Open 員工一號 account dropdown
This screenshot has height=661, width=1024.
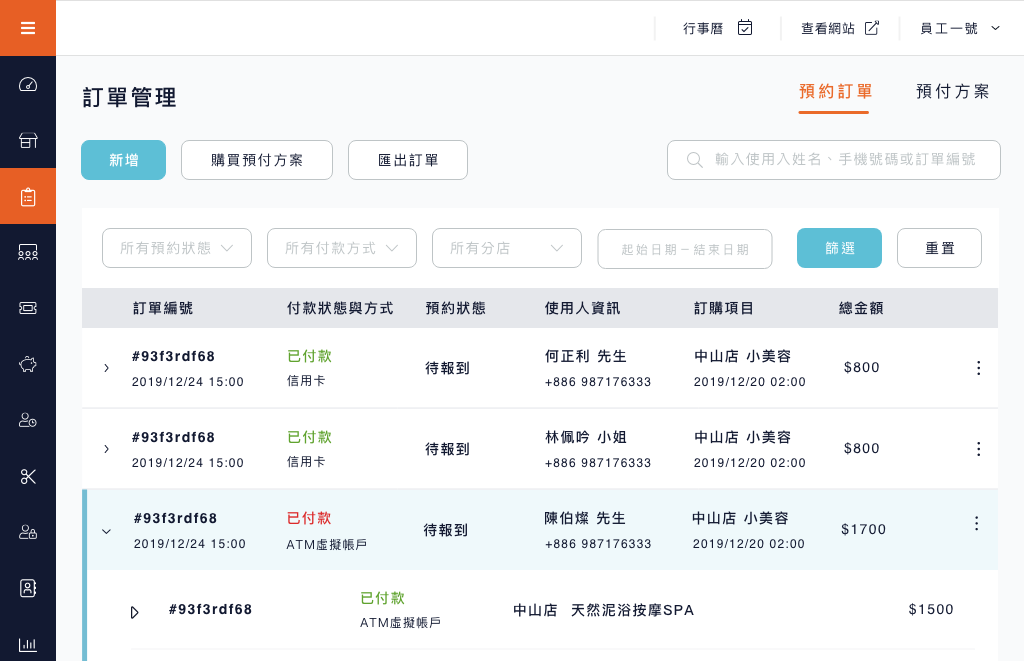tap(960, 28)
